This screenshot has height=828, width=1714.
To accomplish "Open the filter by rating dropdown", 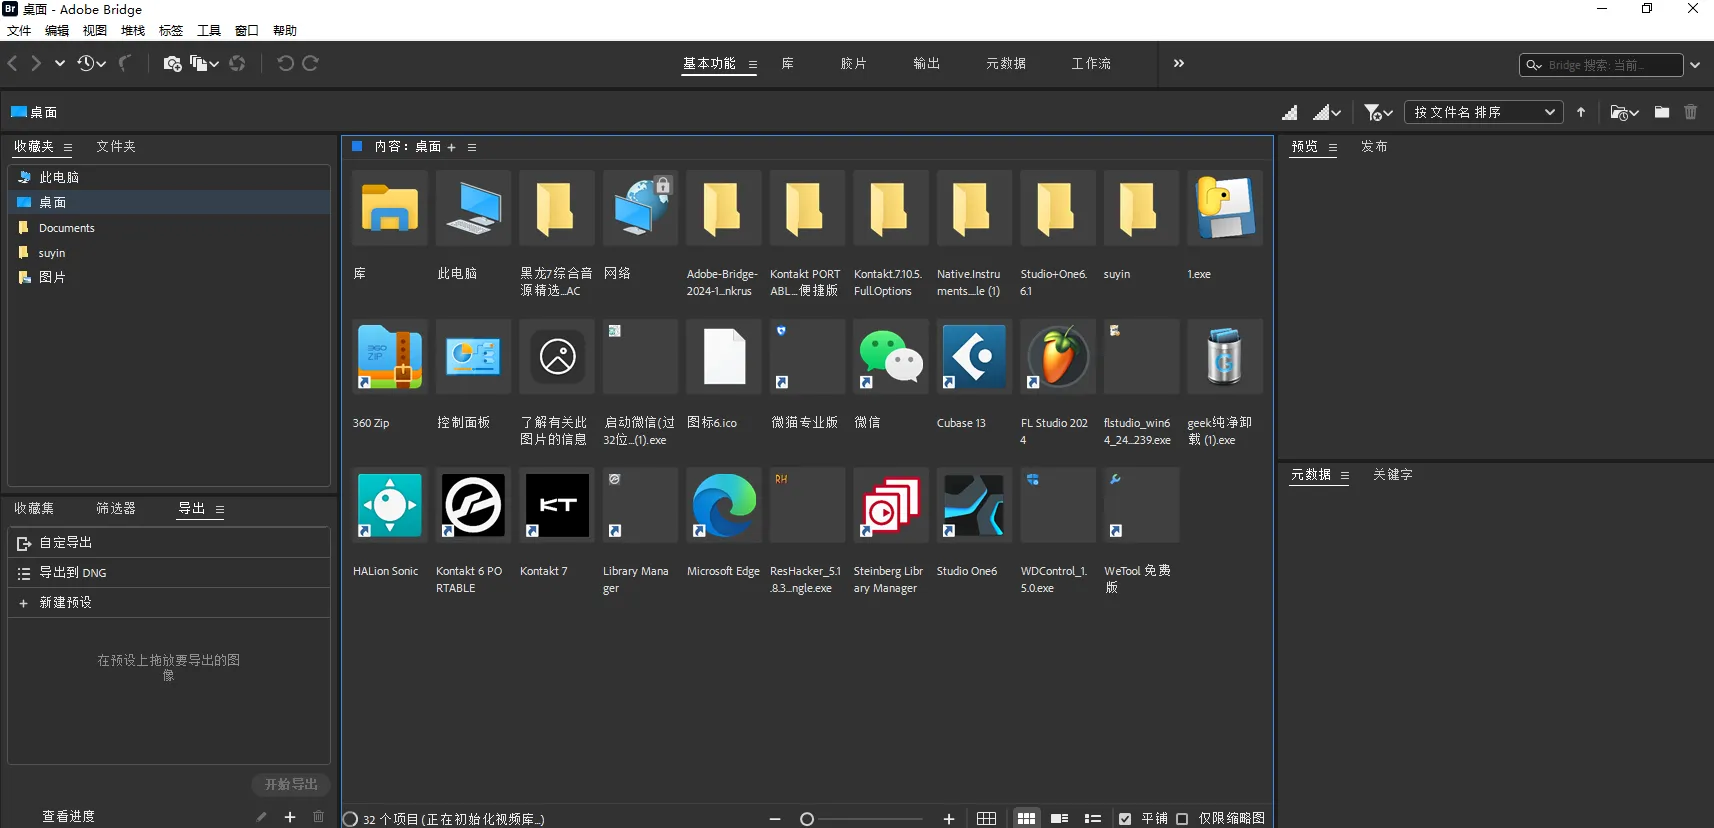I will coord(1378,112).
